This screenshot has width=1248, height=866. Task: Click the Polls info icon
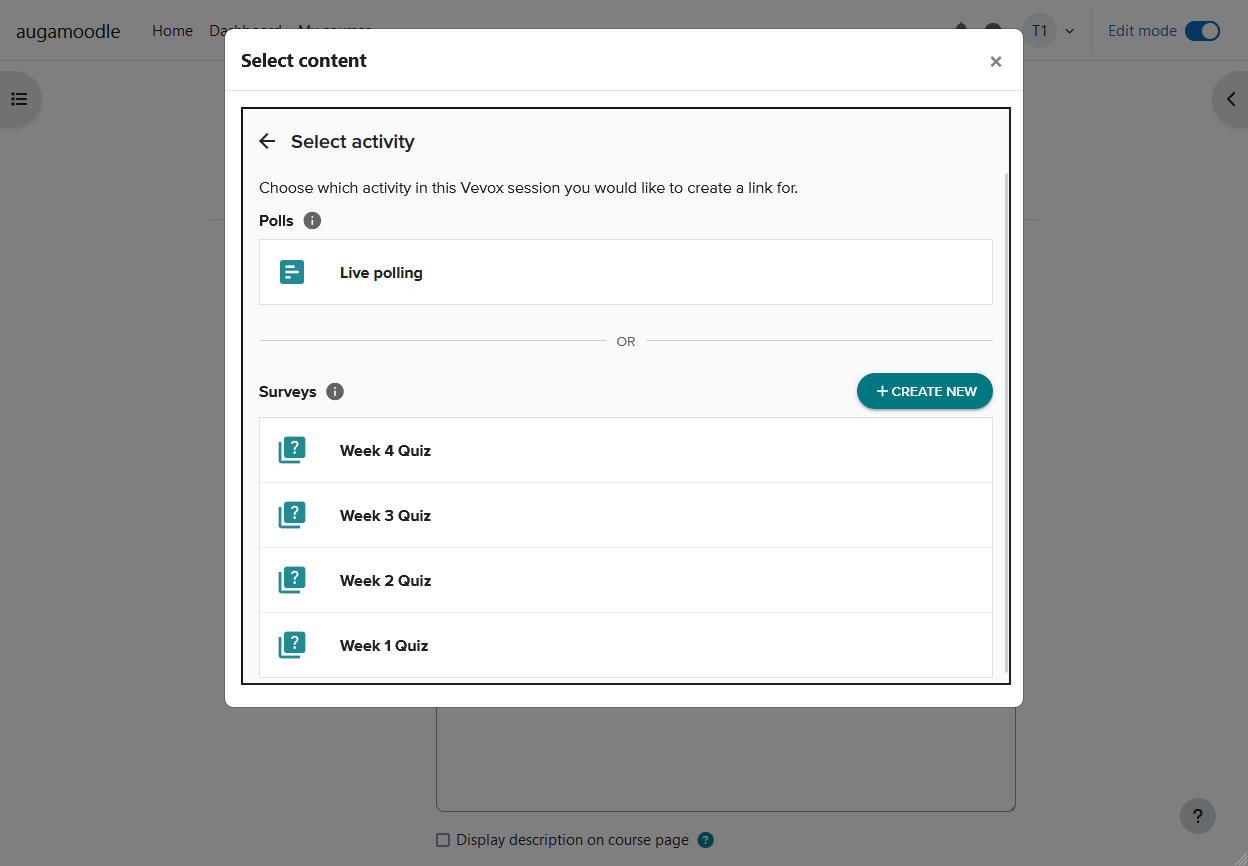coord(312,220)
